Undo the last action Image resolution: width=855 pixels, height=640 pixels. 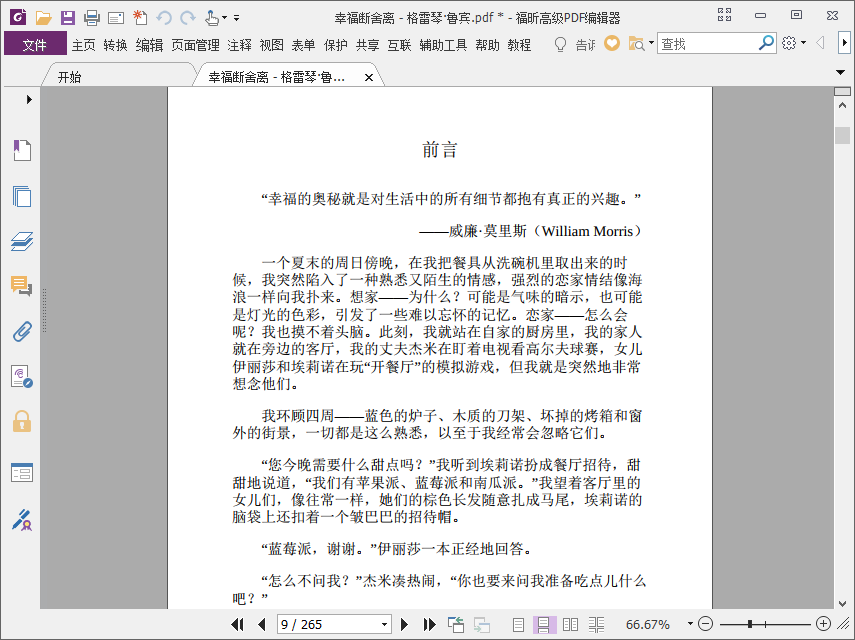coord(164,18)
